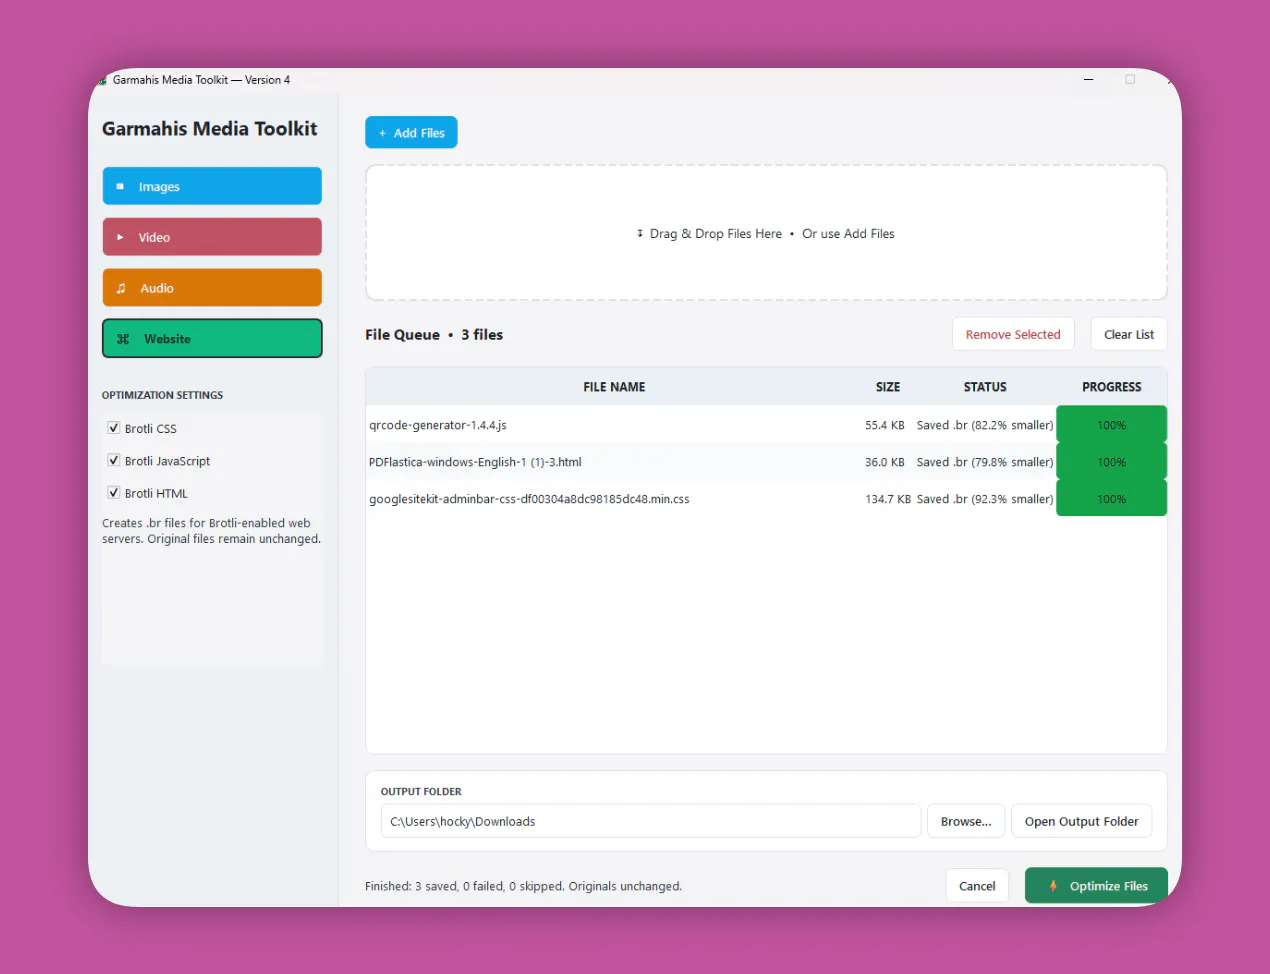
Task: Click the finished summary status message
Action: click(523, 886)
